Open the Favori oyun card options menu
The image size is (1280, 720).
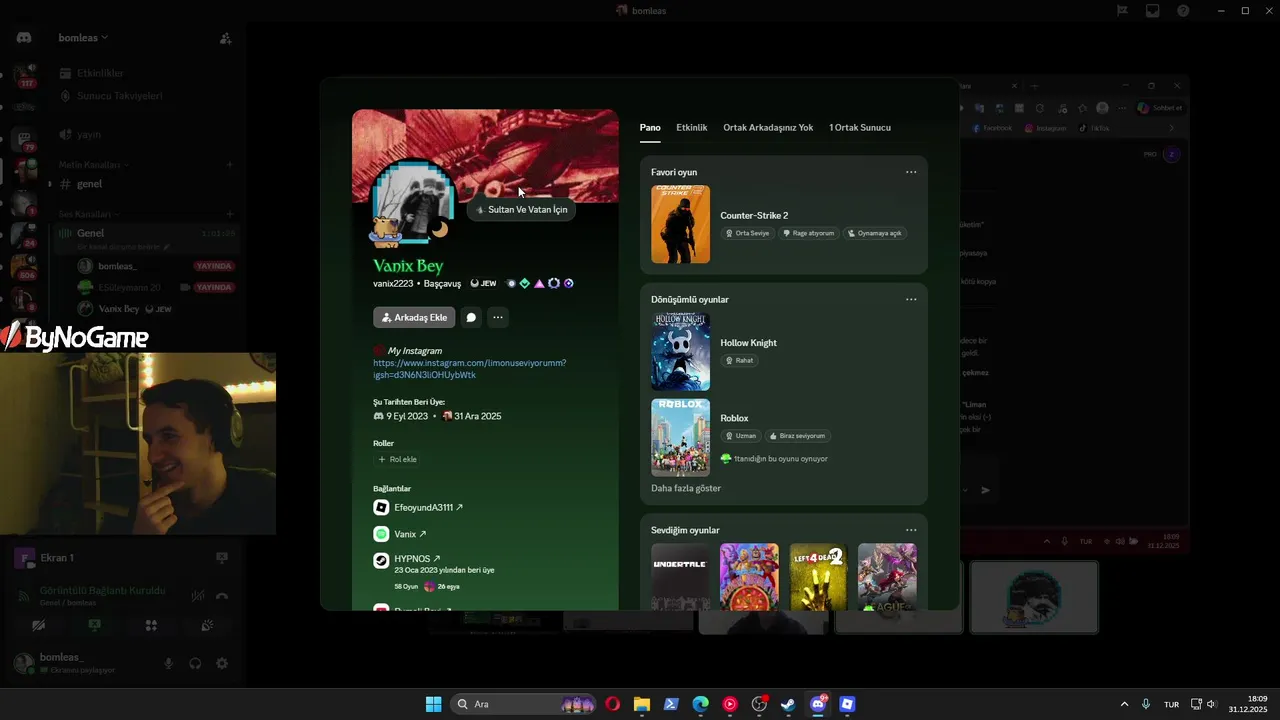tap(911, 172)
